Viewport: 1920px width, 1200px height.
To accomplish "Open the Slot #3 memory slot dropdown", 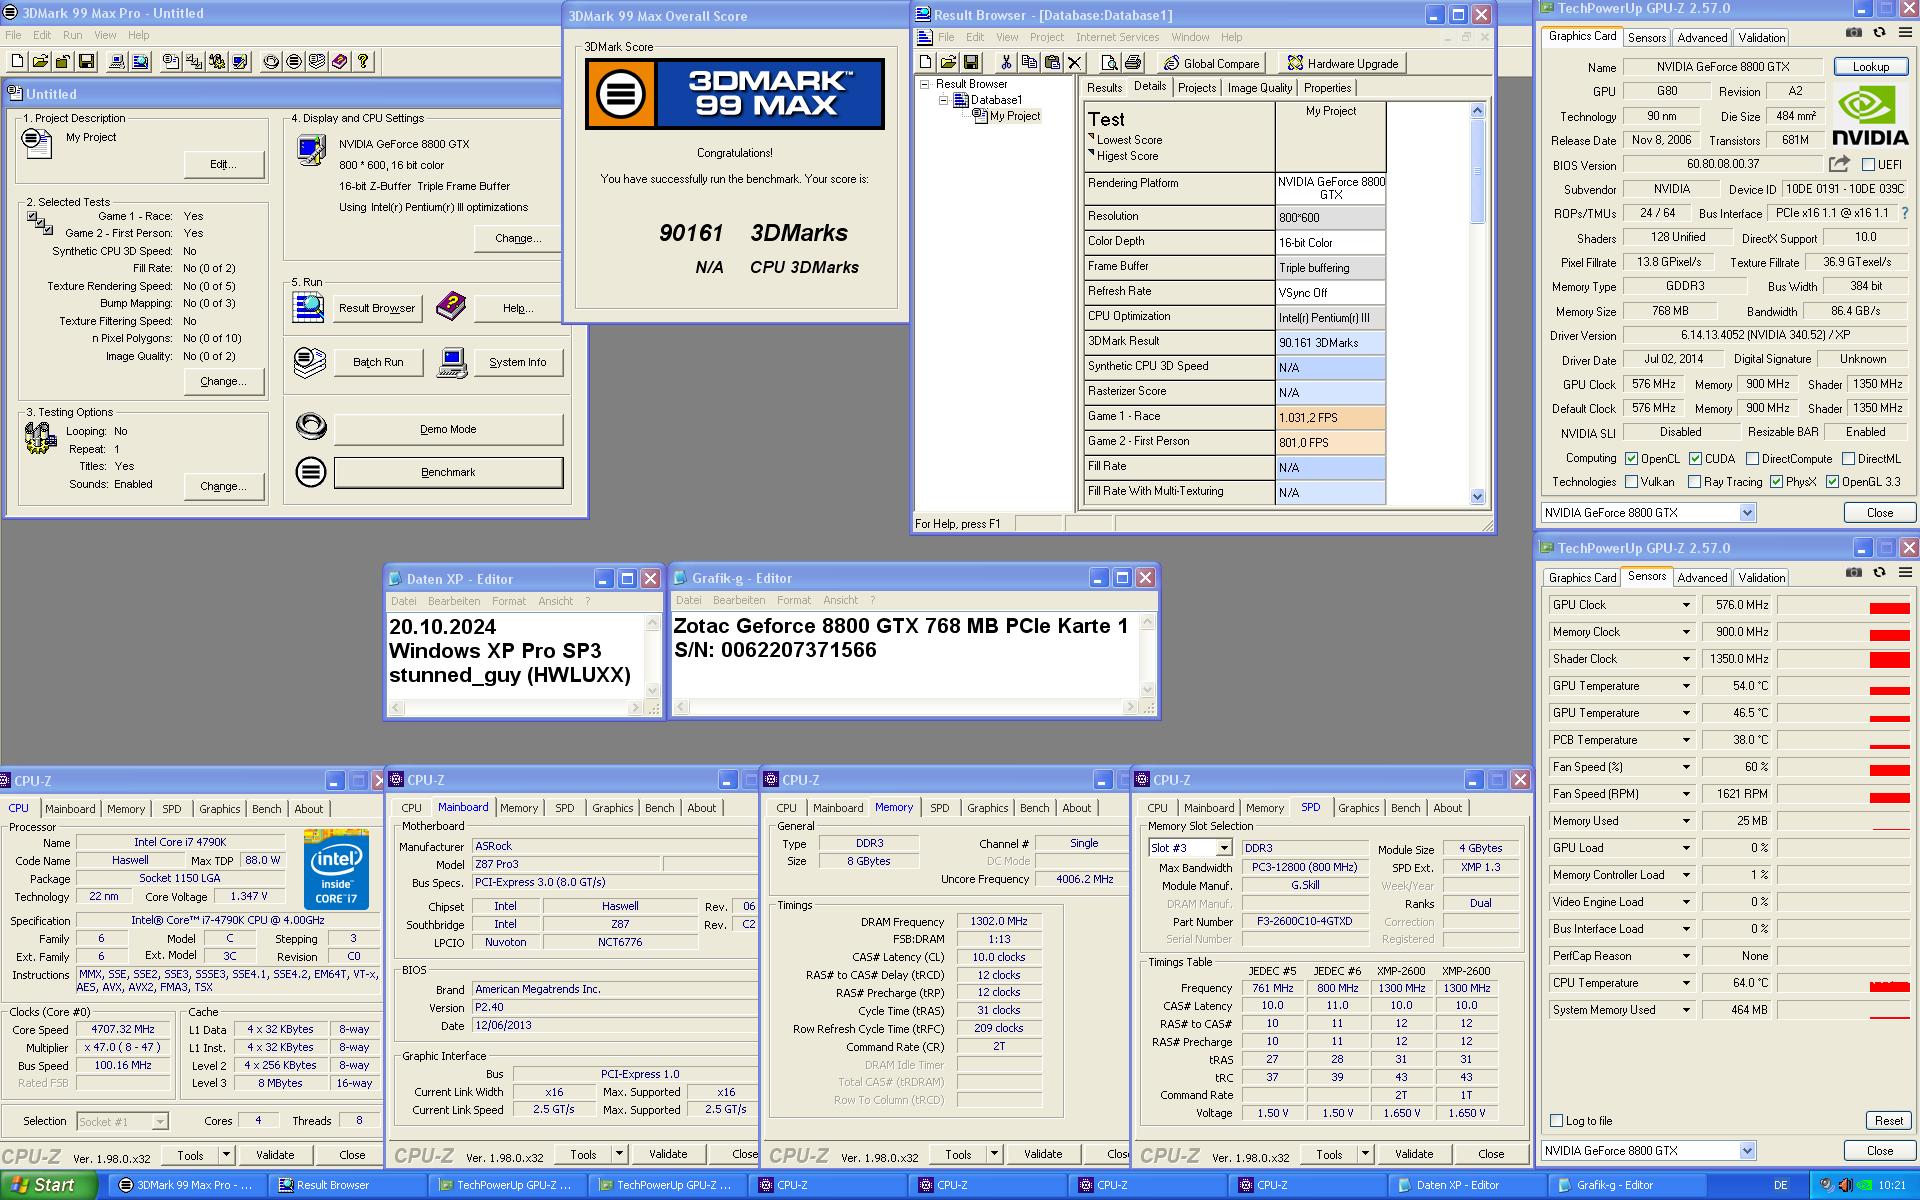I will (x=1224, y=848).
